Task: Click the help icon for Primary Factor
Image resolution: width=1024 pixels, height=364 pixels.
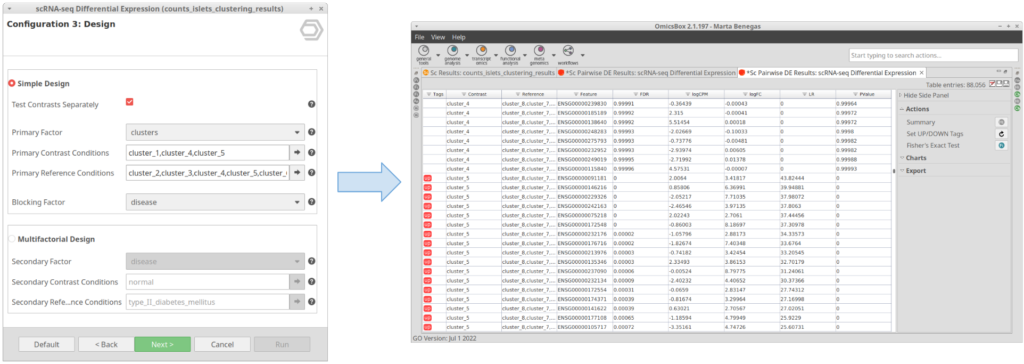Action: click(312, 133)
